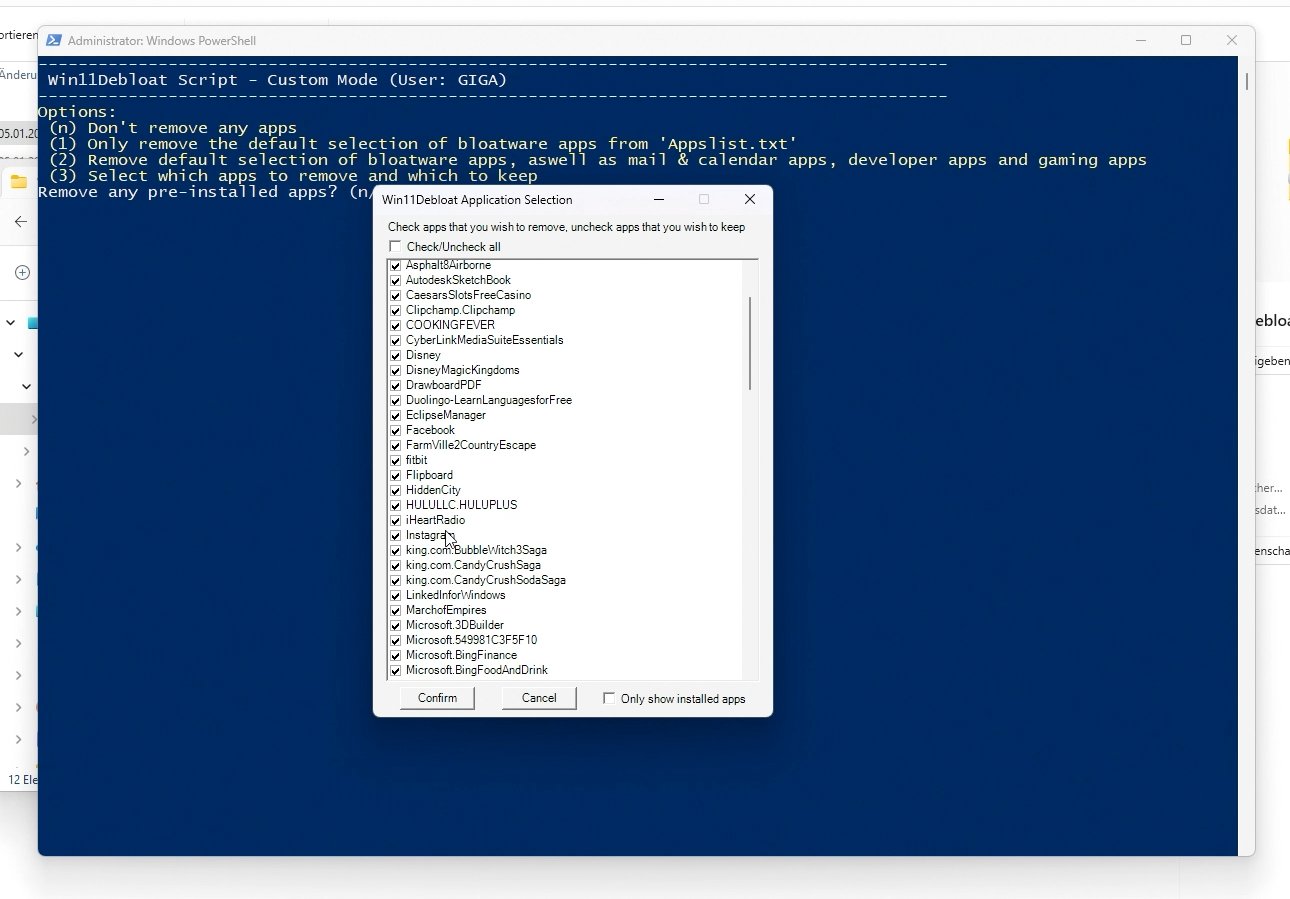Uncheck the CaesarsSlotsFreeCasino checkbox
Screen dimensions: 1290x899
[396, 295]
